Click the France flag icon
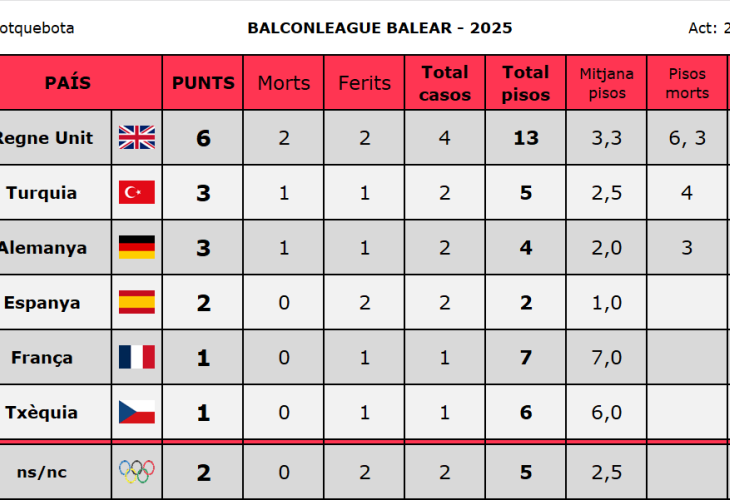The height and width of the screenshot is (500, 730). click(136, 357)
